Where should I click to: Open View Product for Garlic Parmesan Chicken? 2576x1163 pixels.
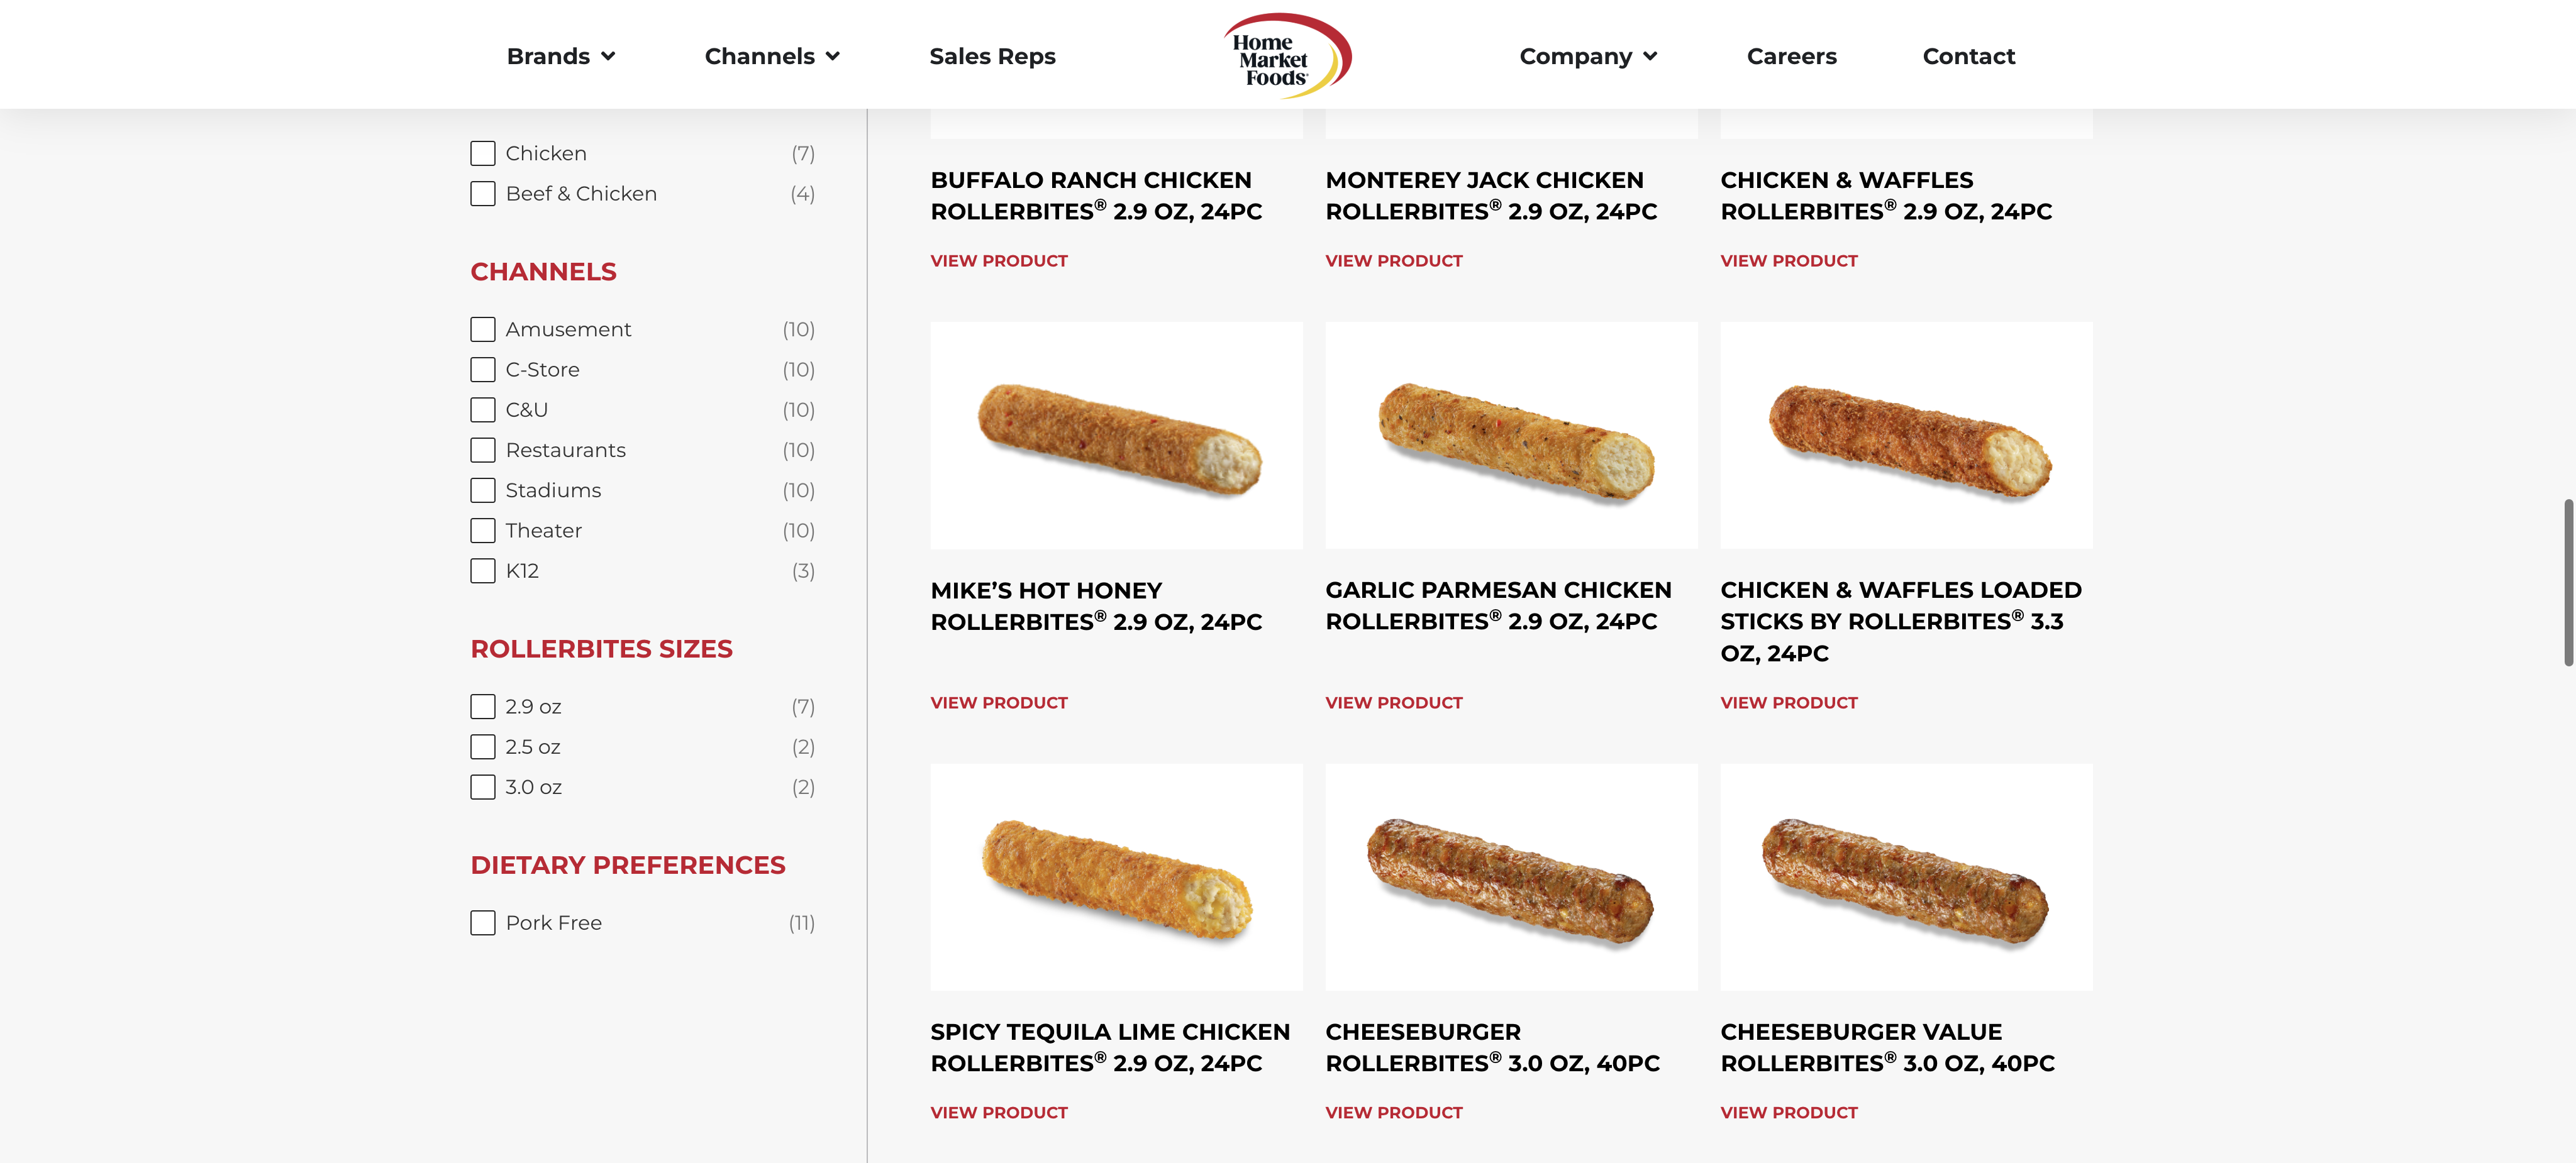tap(1393, 703)
